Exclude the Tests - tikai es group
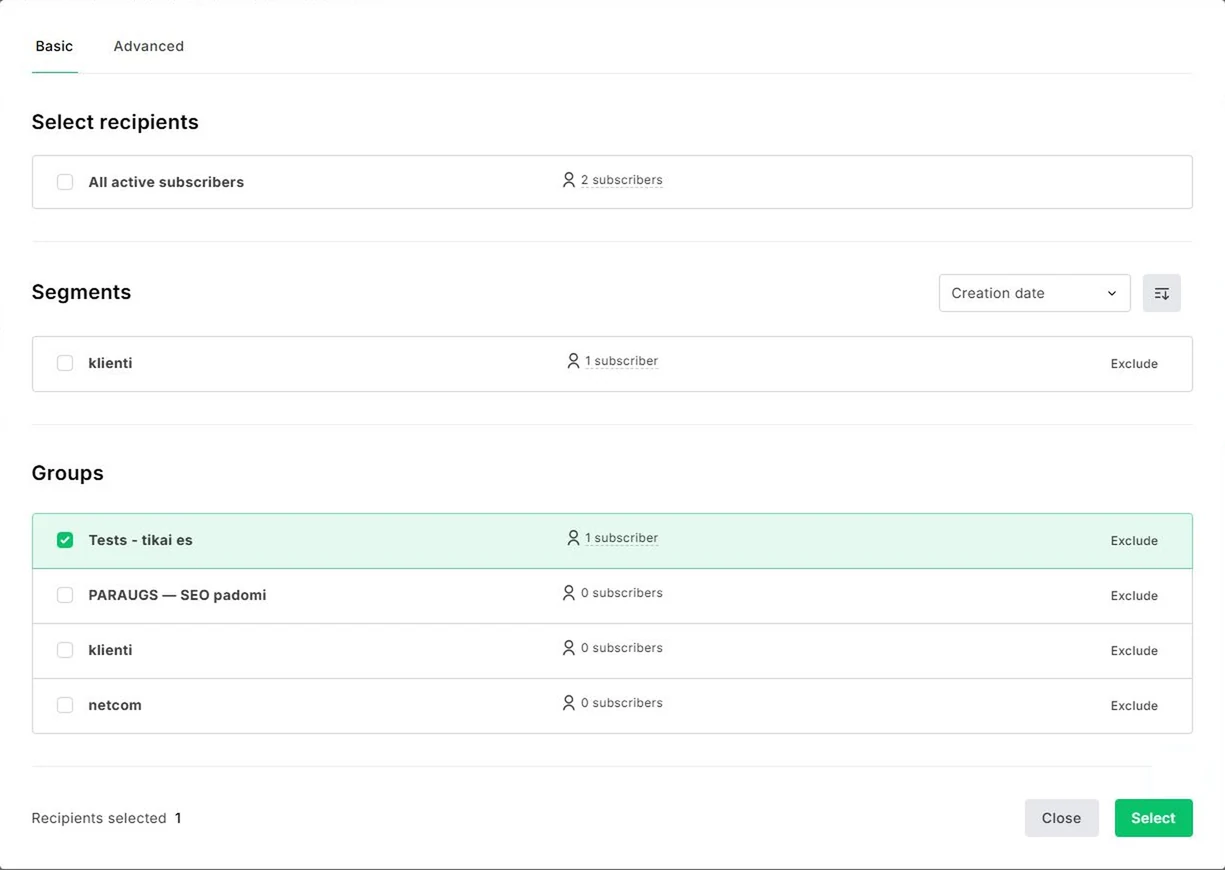 [1134, 541]
